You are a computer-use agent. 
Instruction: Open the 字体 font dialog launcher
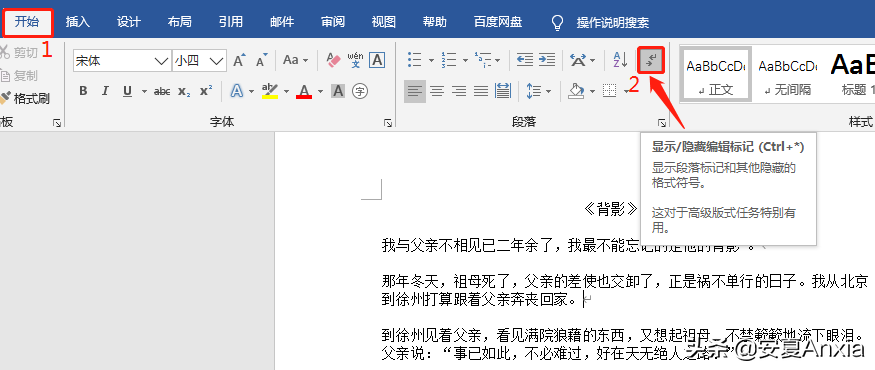tap(388, 123)
